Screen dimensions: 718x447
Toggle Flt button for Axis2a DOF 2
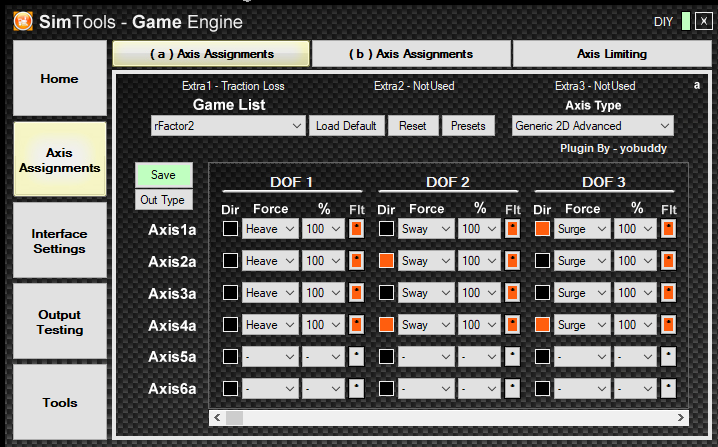pos(512,261)
